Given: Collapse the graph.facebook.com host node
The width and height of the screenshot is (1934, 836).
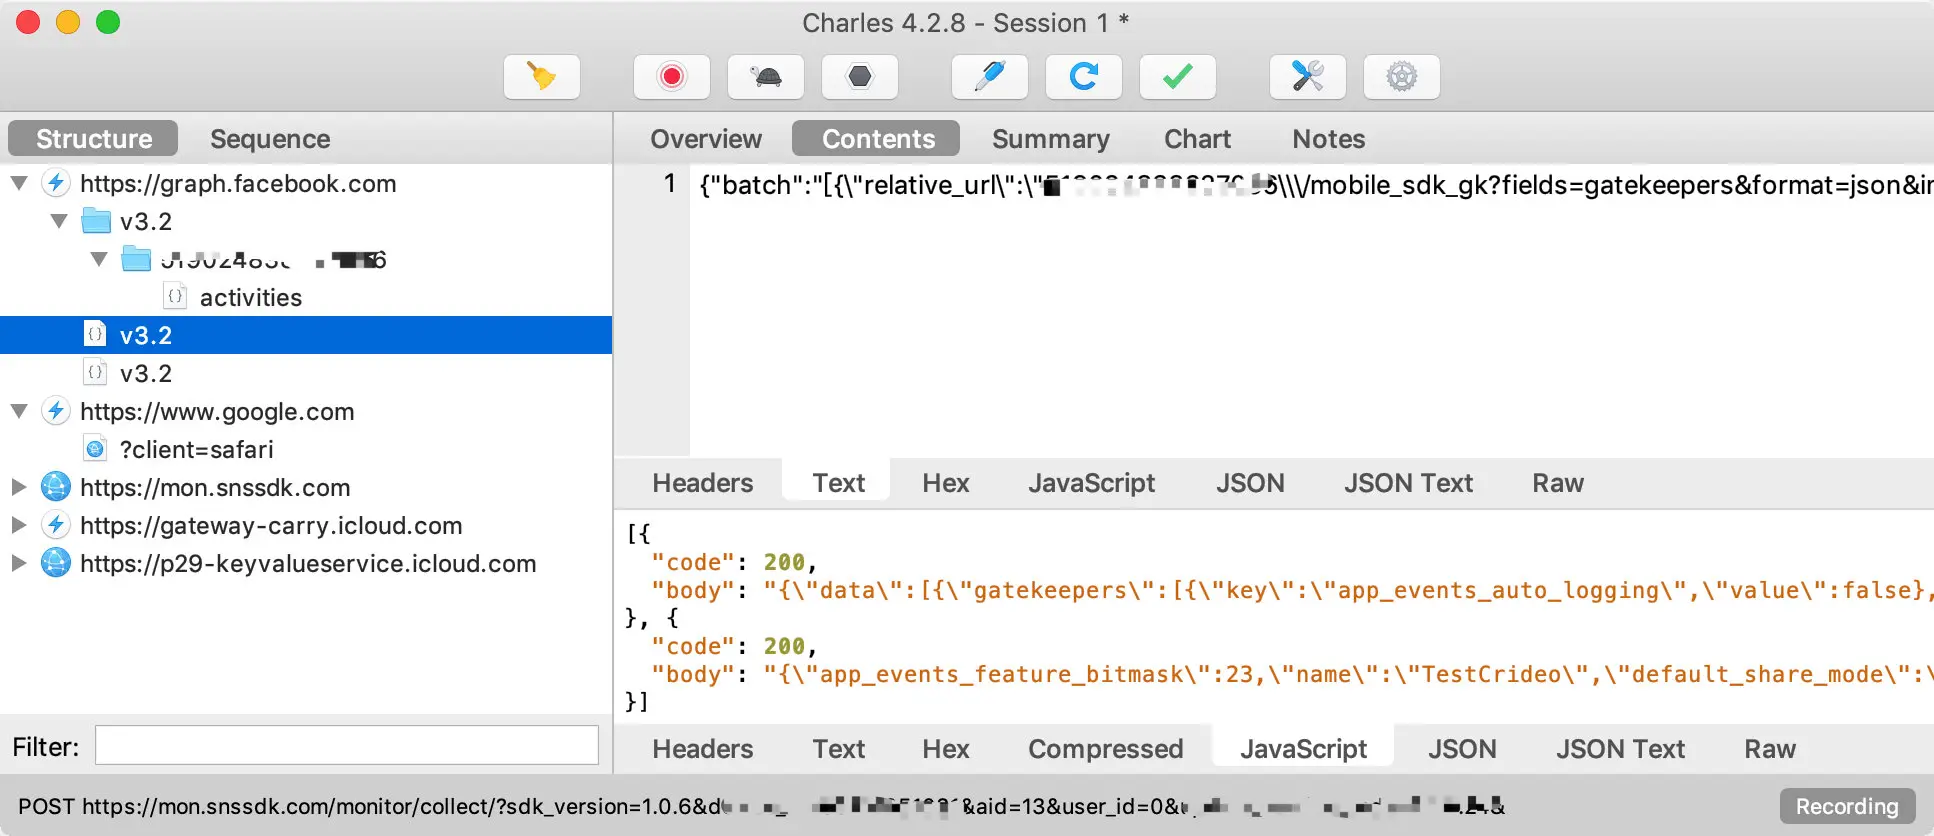Looking at the screenshot, I should coord(19,183).
